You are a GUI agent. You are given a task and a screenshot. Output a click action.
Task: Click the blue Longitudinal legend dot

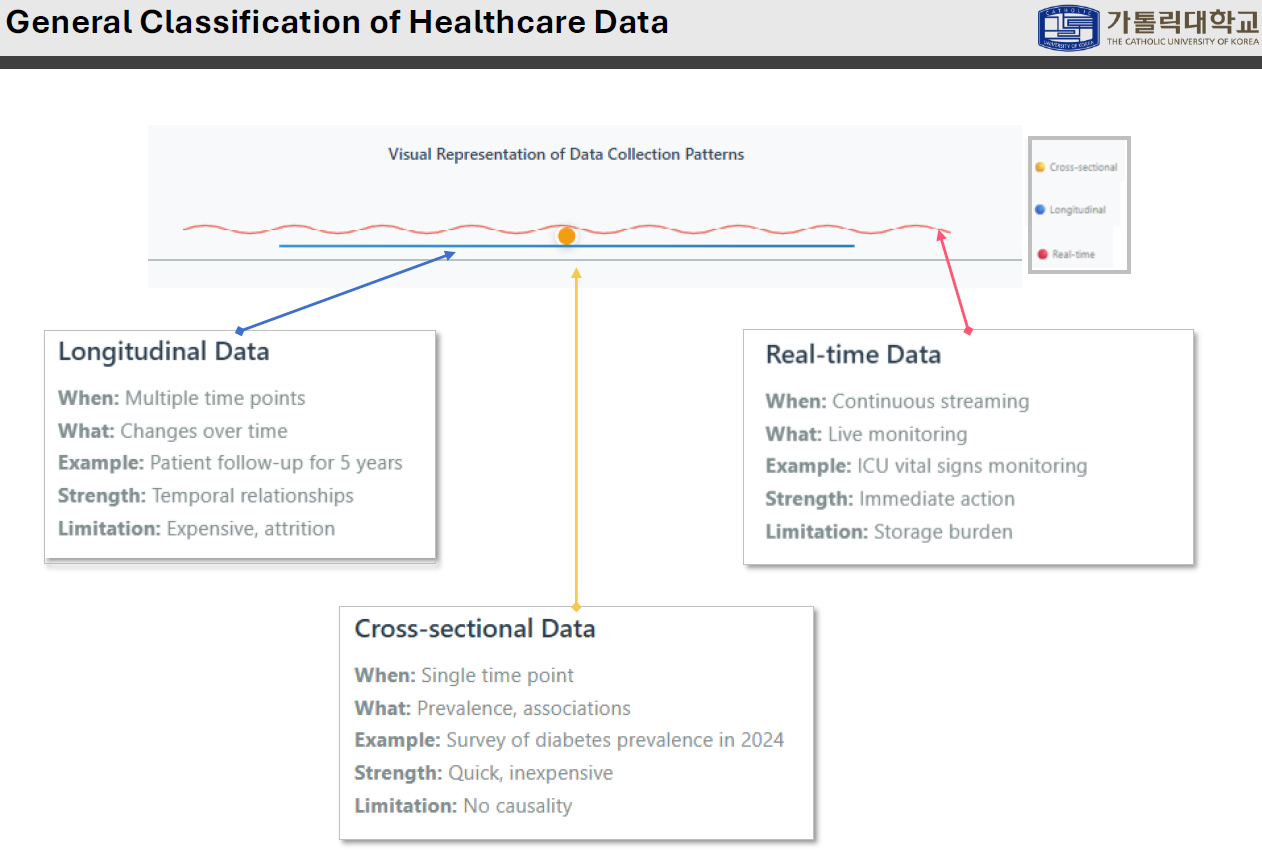[x=1040, y=210]
